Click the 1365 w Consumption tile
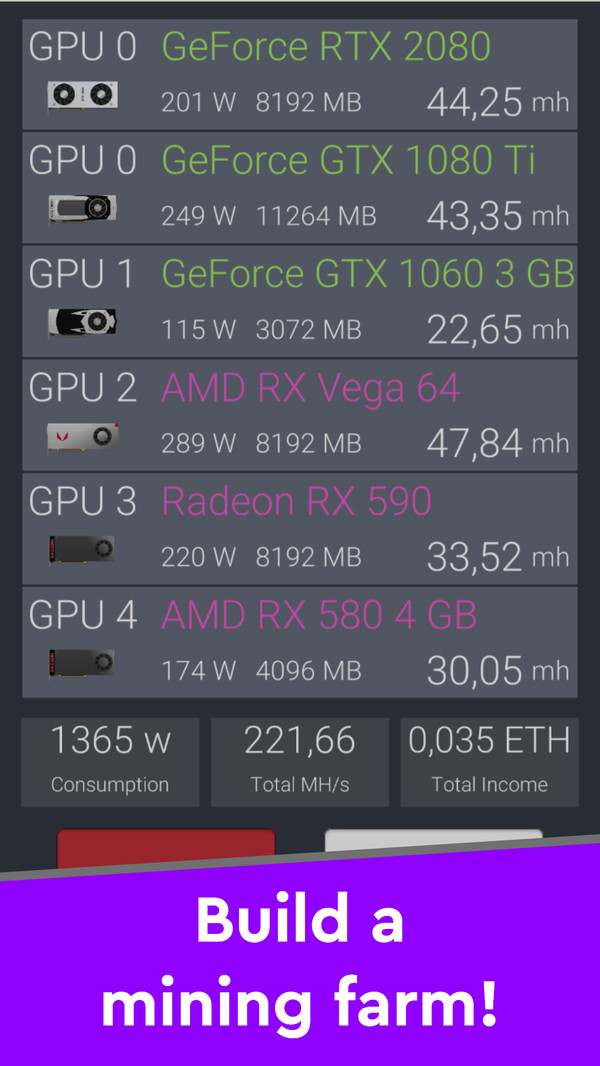The image size is (600, 1066). [110, 761]
